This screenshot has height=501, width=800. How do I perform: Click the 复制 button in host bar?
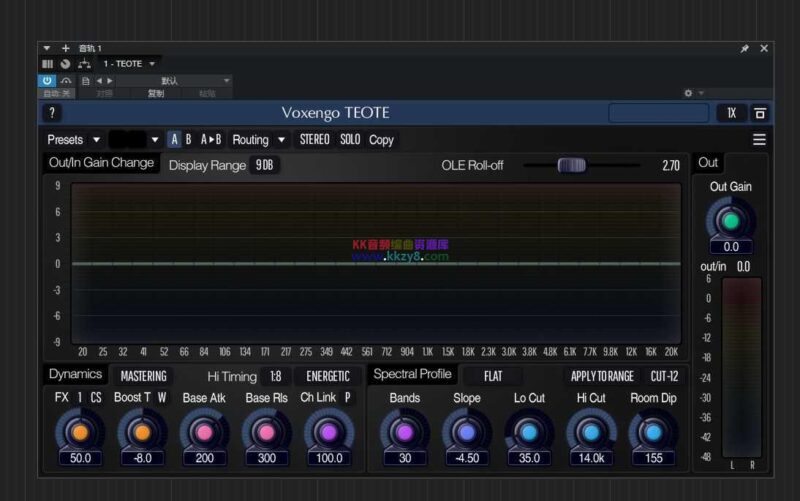156,93
